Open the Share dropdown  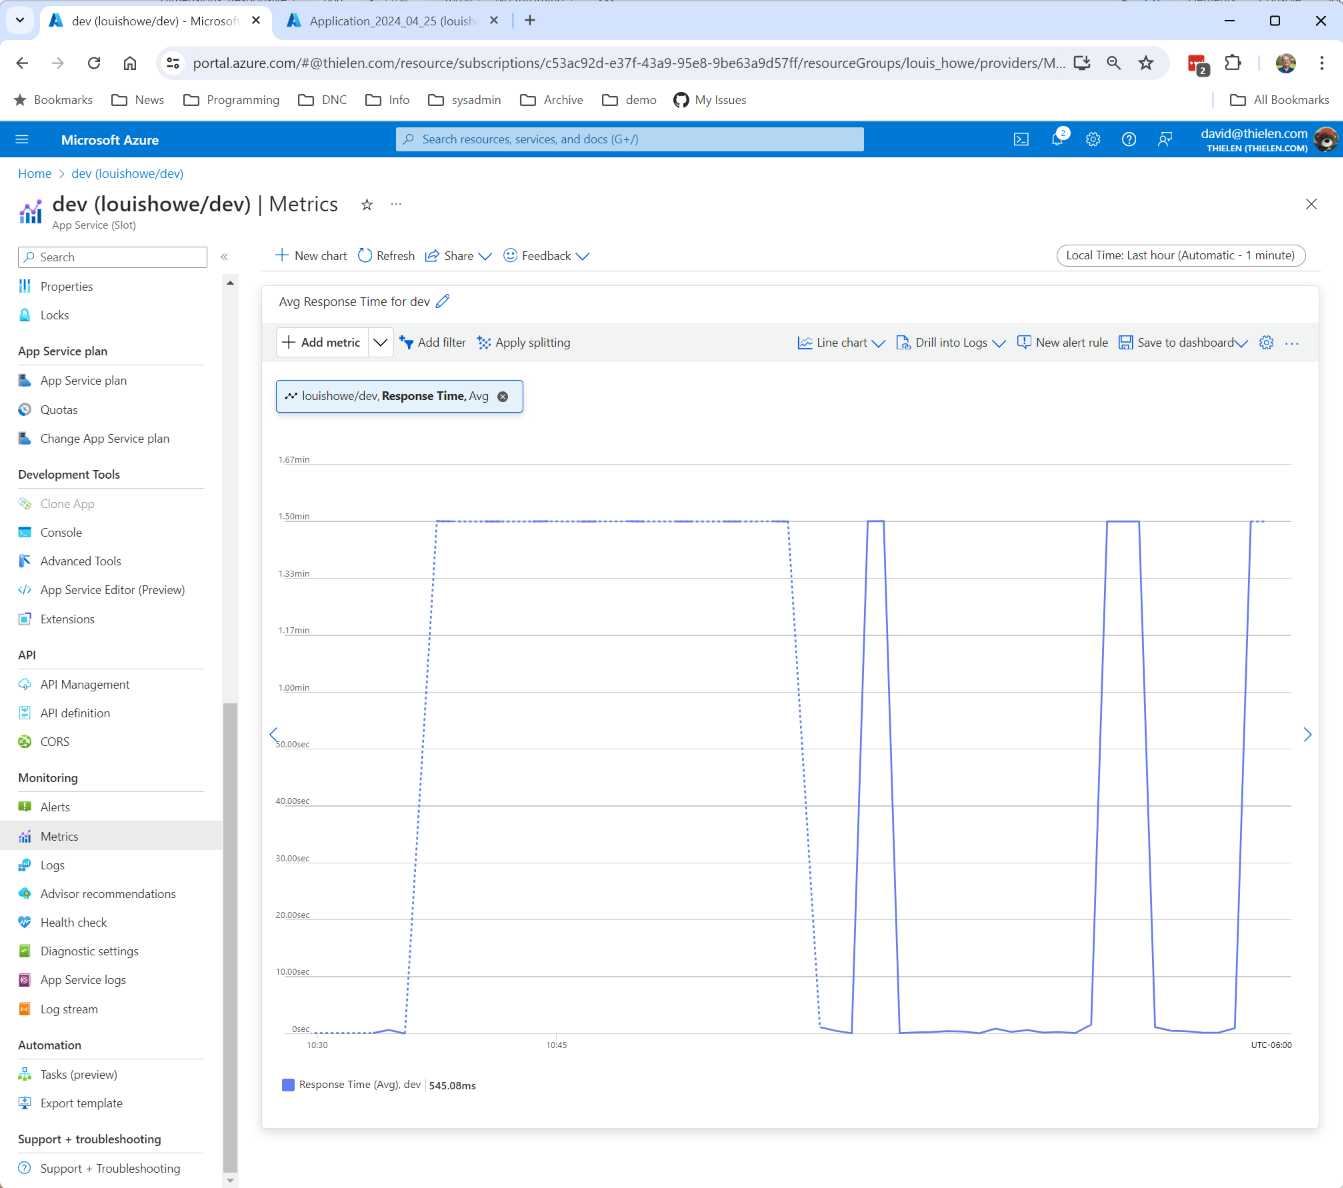[x=457, y=255]
